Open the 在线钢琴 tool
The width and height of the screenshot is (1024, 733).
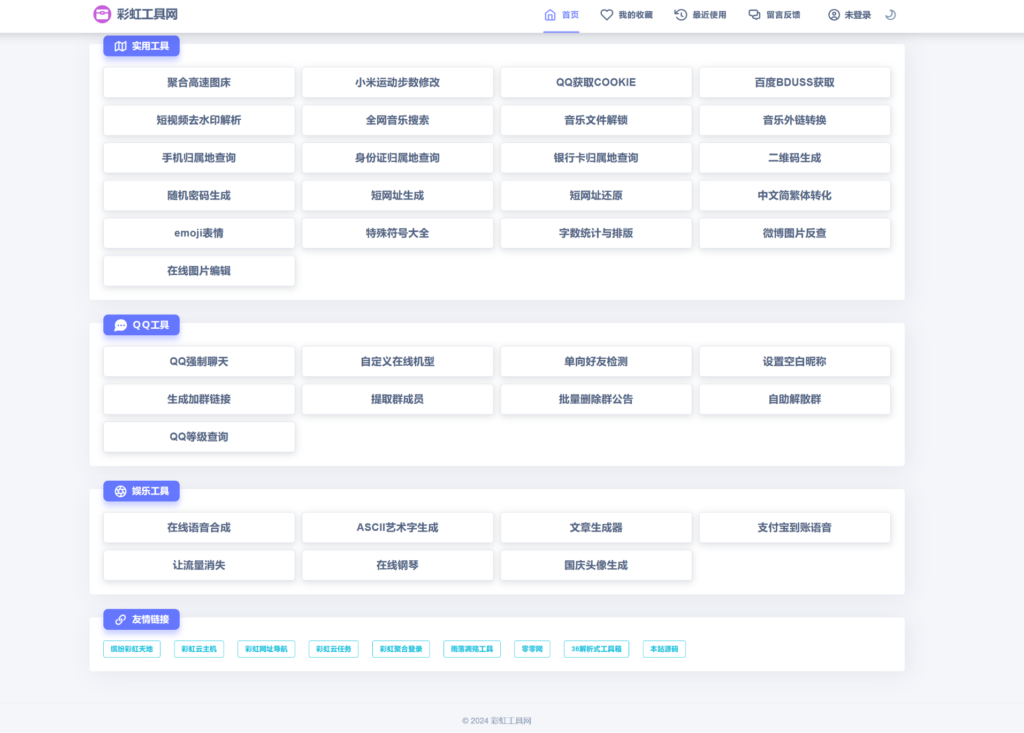[x=397, y=565]
